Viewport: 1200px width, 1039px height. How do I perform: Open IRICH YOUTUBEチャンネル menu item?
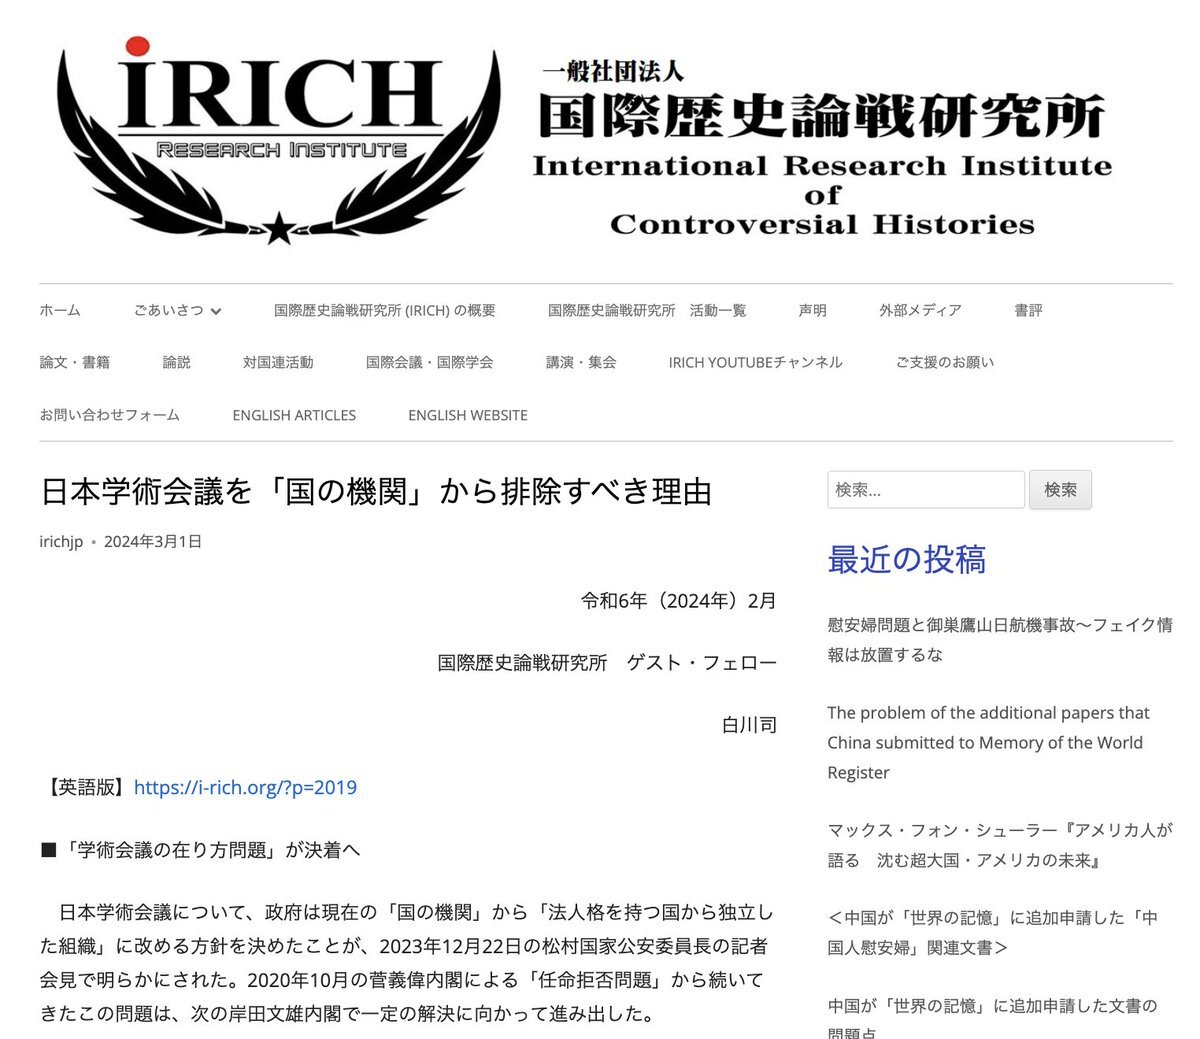(x=756, y=362)
